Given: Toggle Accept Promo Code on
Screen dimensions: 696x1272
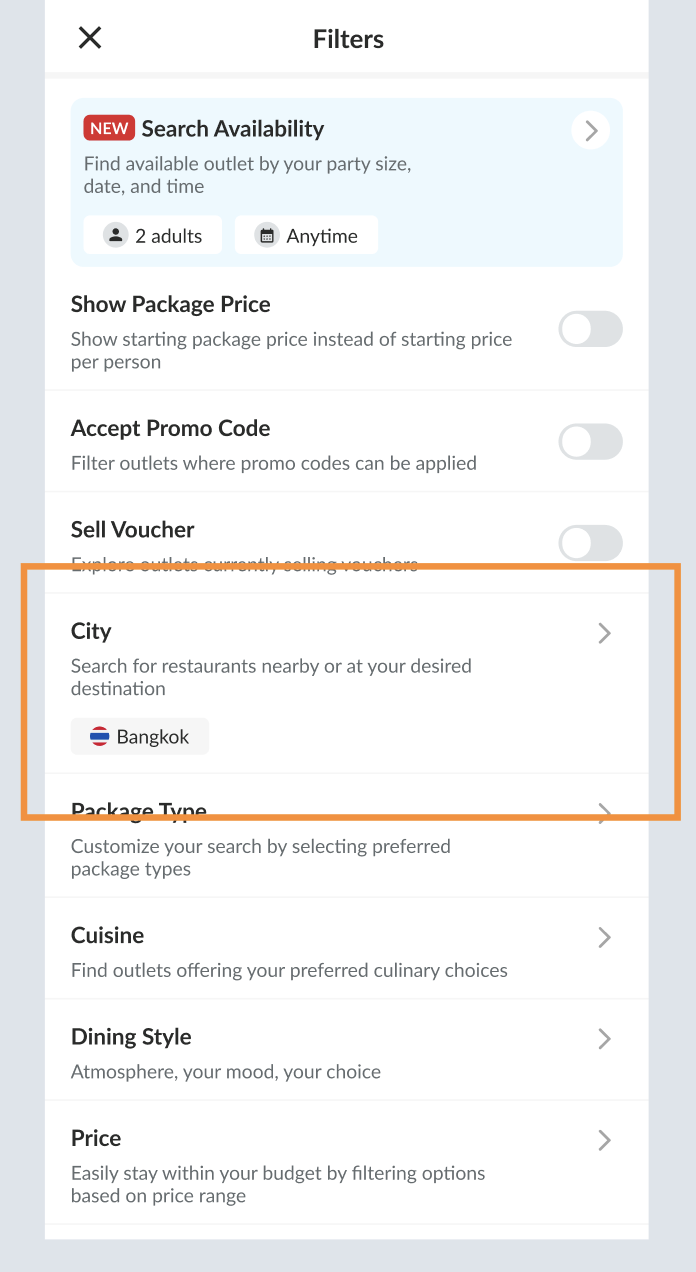Looking at the screenshot, I should coord(590,441).
